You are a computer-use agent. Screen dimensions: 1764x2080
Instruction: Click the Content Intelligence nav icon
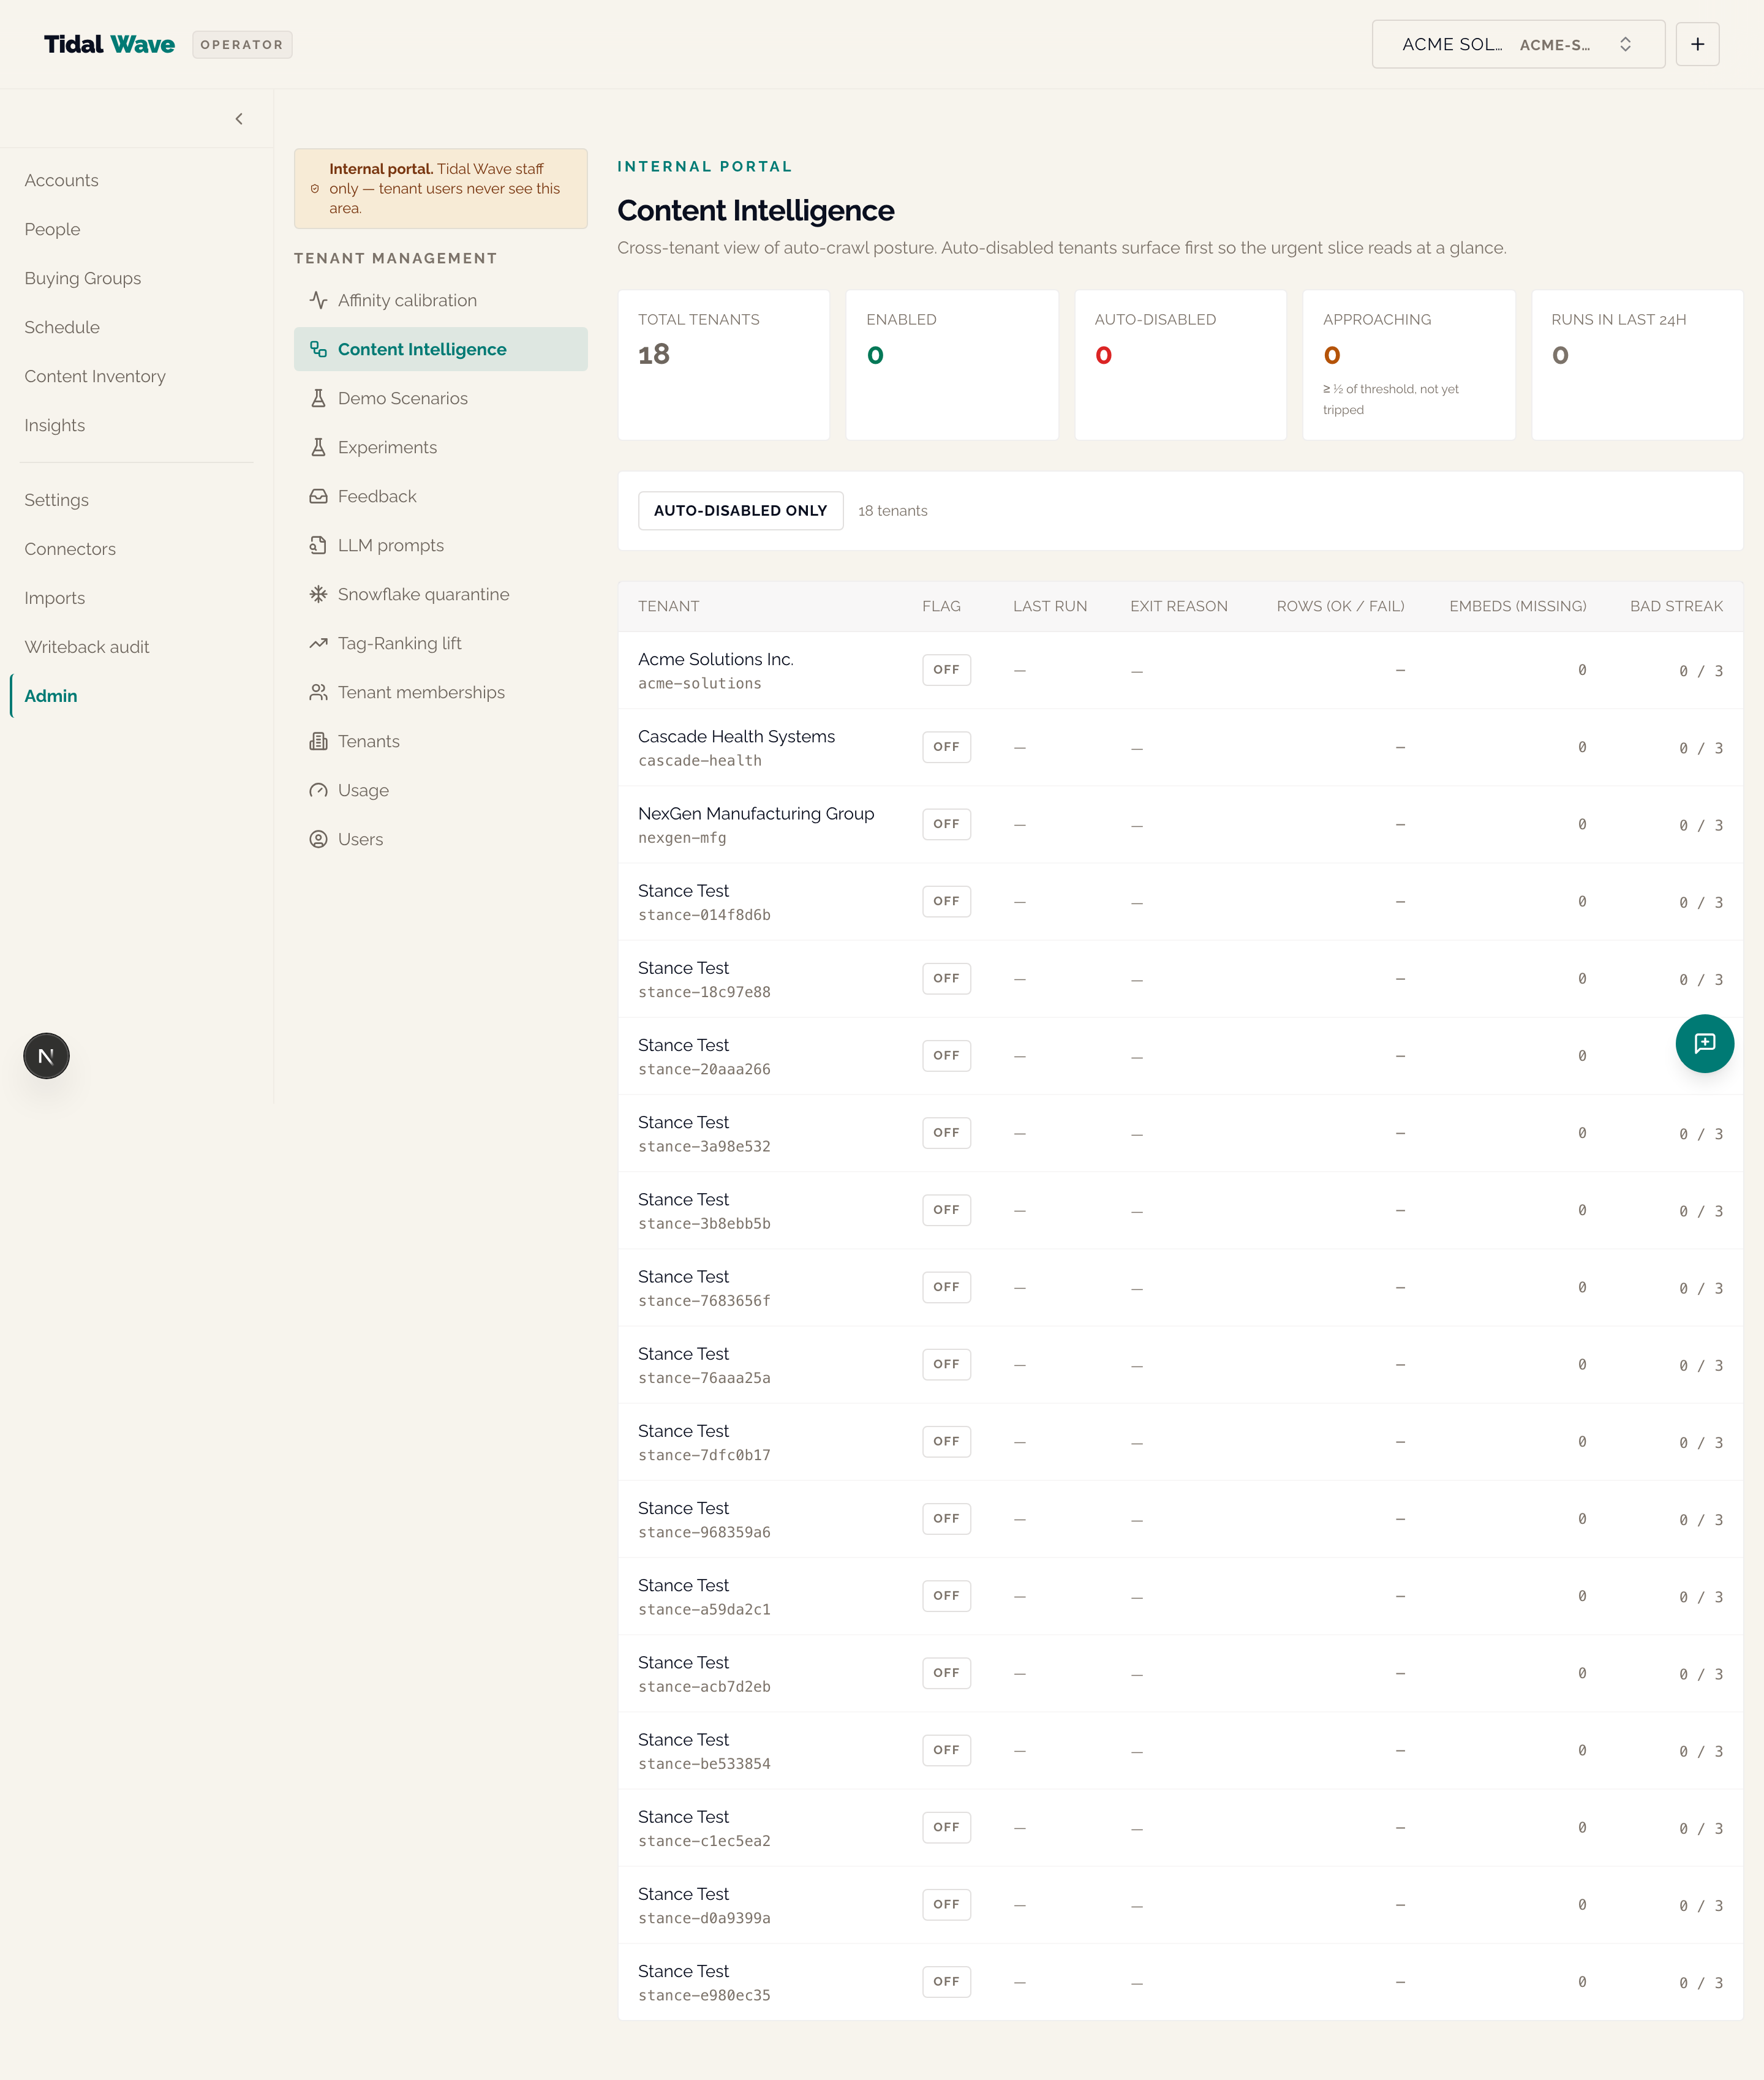coord(318,349)
